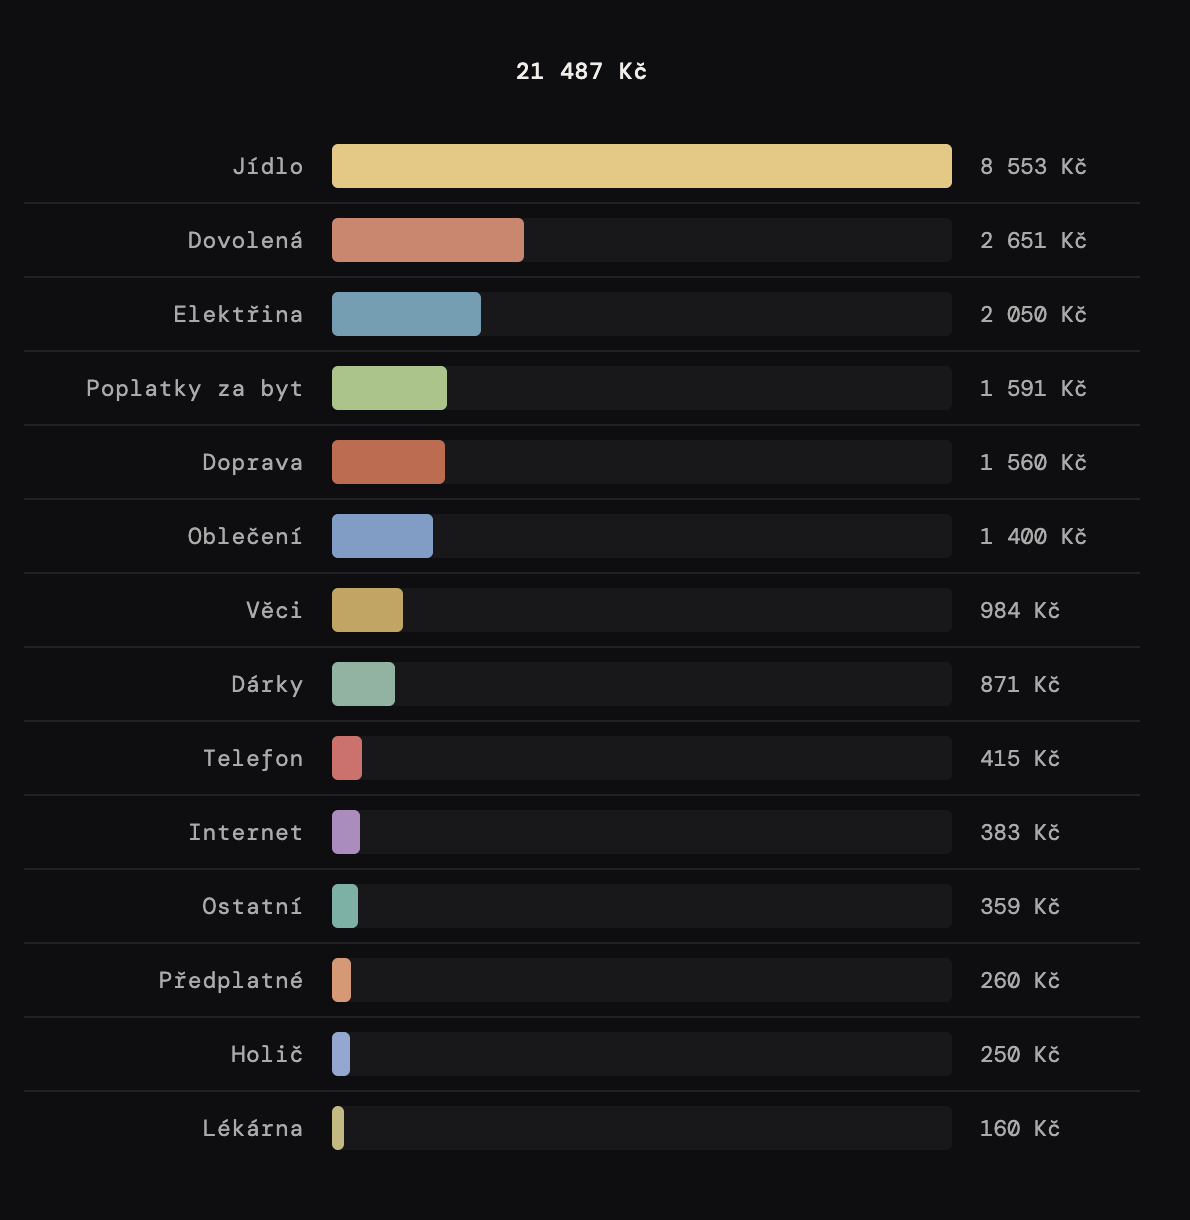Select the Dárky category label
The image size is (1190, 1220).
[267, 684]
